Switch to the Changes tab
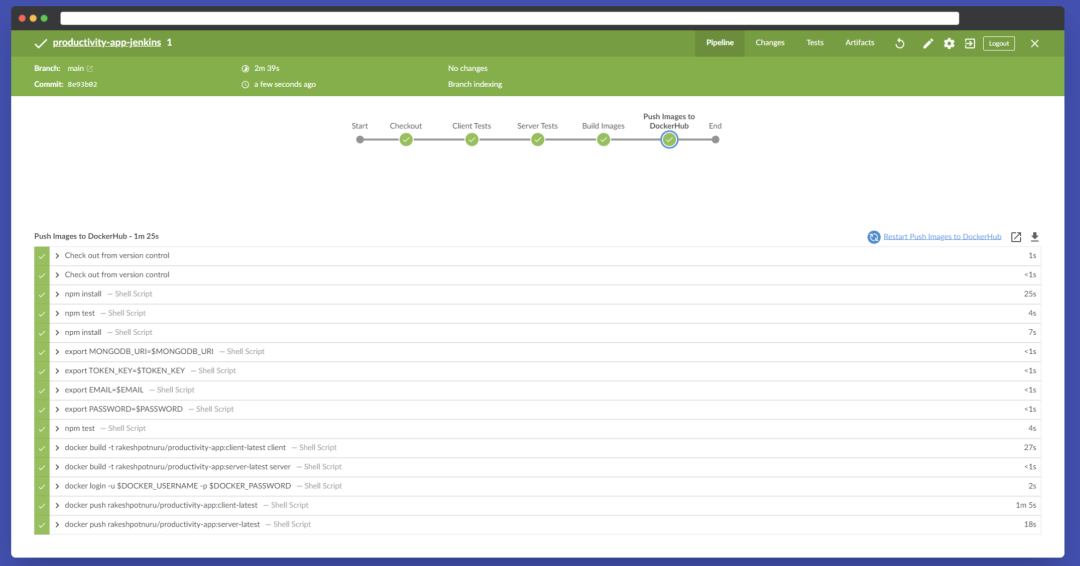The height and width of the screenshot is (566, 1080). 769,43
